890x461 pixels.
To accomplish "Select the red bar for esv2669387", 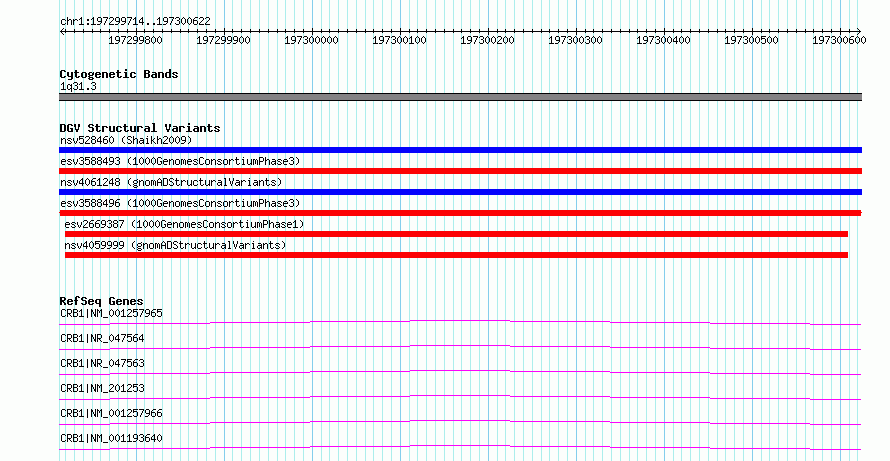I will [x=456, y=234].
